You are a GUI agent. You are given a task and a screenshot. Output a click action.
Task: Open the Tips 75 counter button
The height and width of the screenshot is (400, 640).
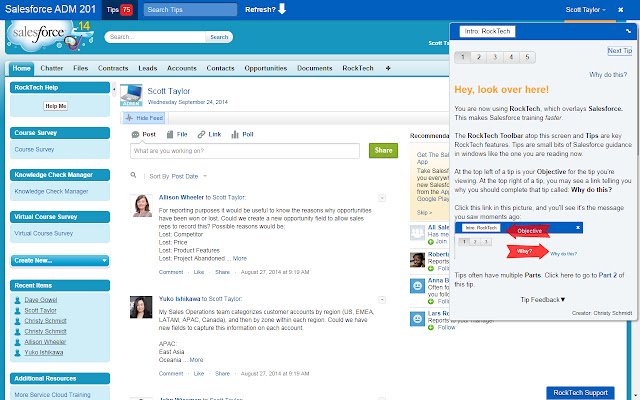pos(119,9)
